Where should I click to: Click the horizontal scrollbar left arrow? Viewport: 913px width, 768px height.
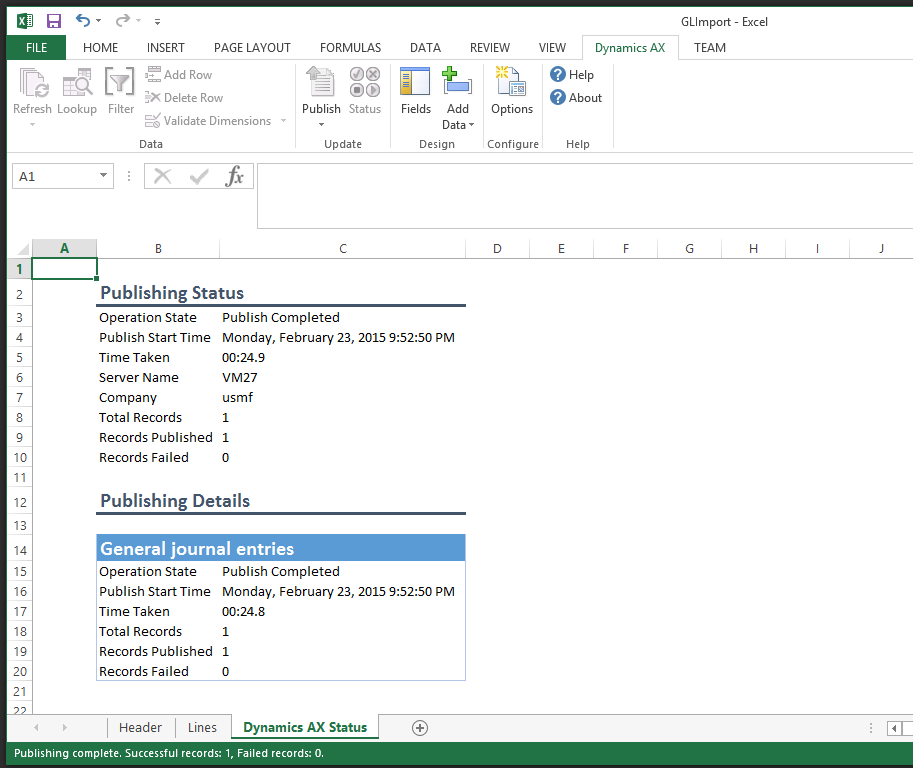coord(894,728)
